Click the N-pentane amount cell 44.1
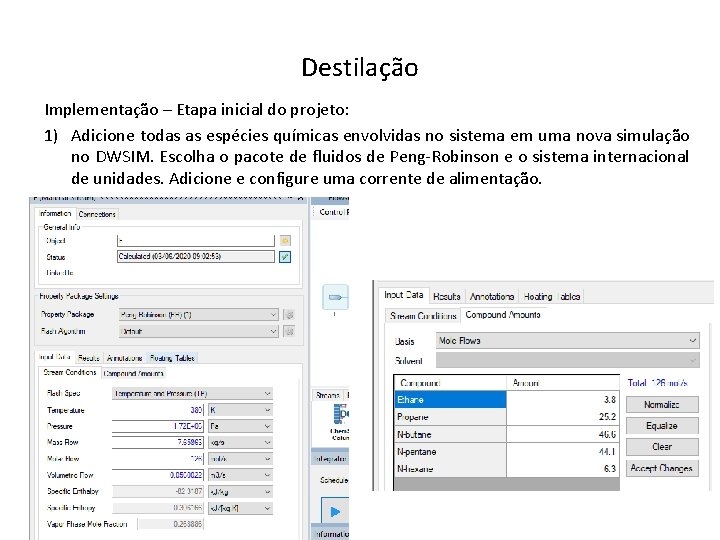720x540 pixels. tap(563, 452)
